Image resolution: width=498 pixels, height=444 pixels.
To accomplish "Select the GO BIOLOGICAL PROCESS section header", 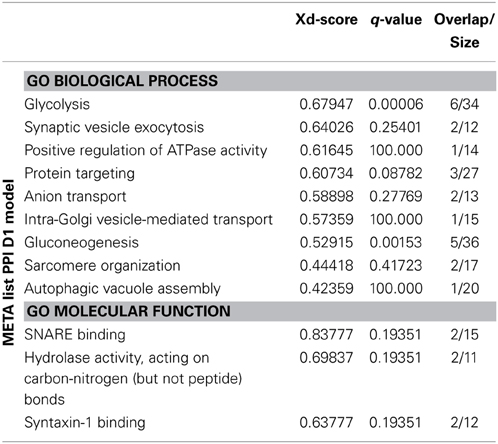I will pos(260,81).
